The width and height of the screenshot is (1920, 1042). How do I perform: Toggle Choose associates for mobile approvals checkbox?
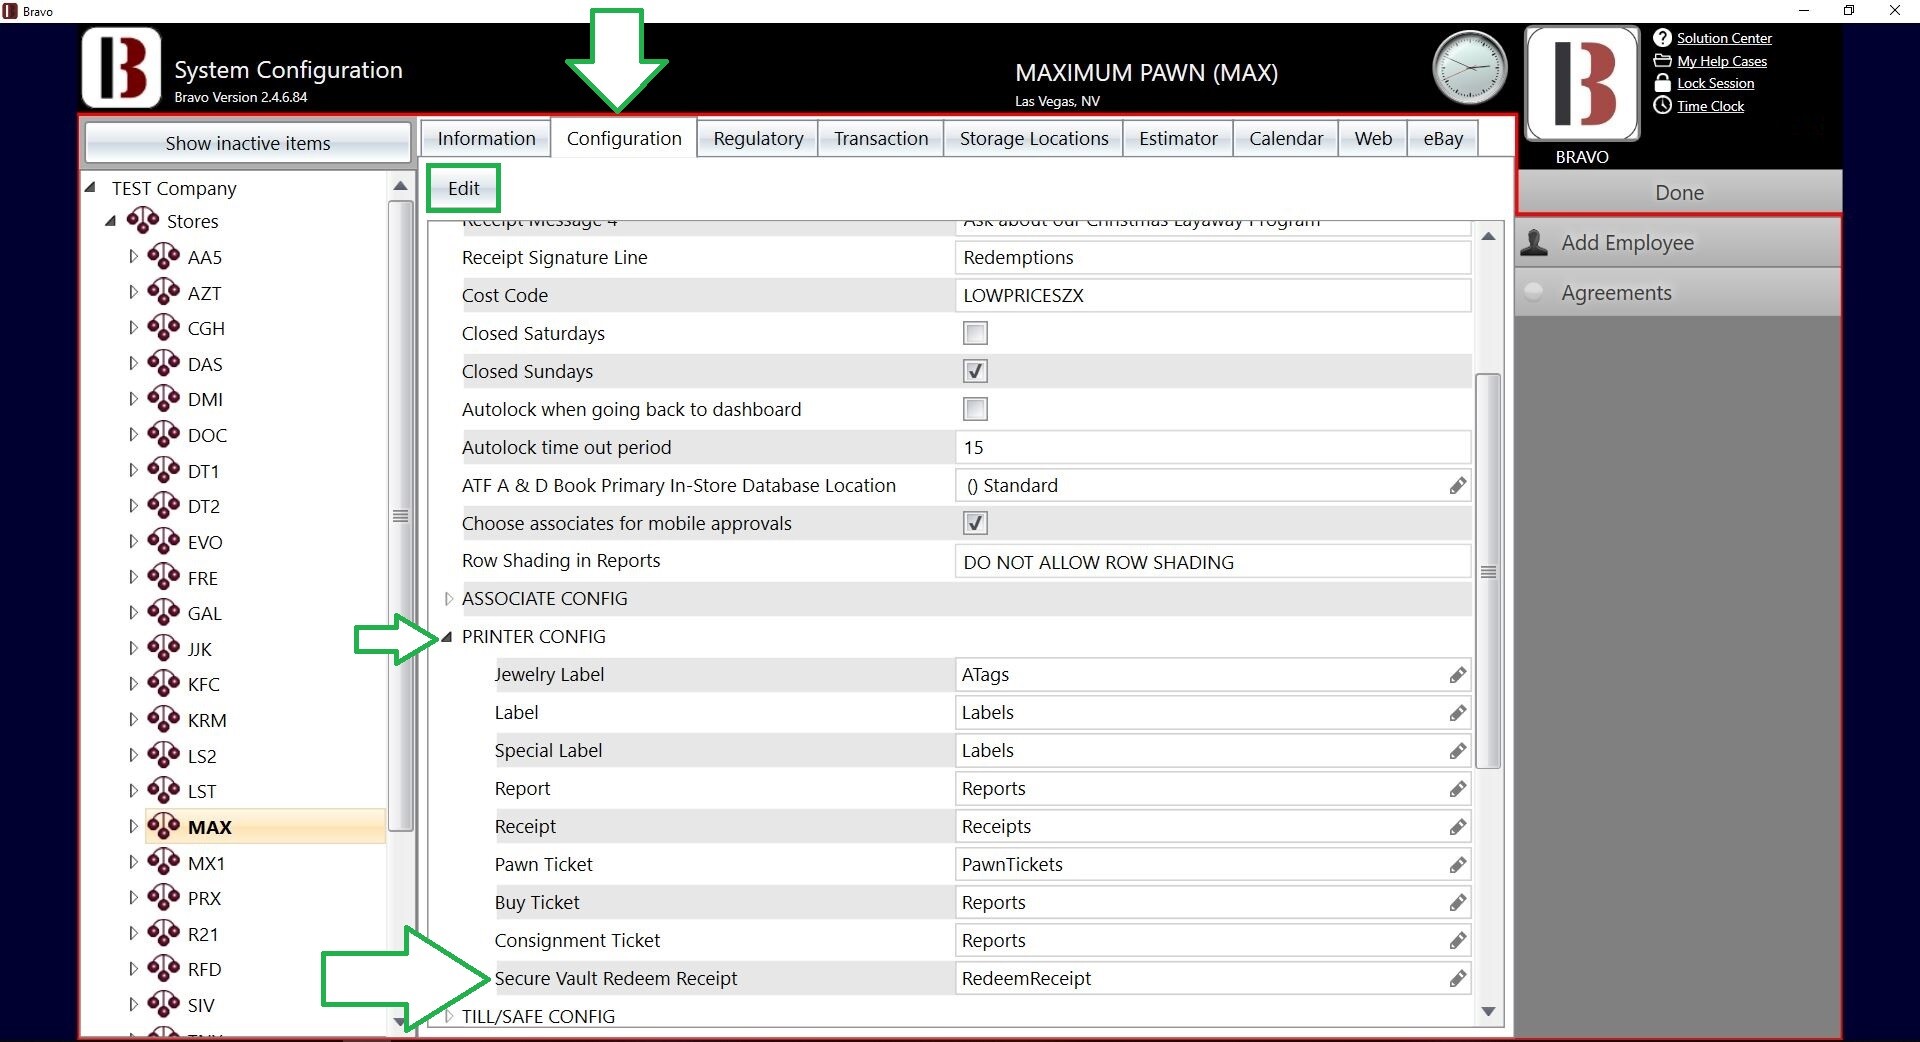[x=975, y=523]
